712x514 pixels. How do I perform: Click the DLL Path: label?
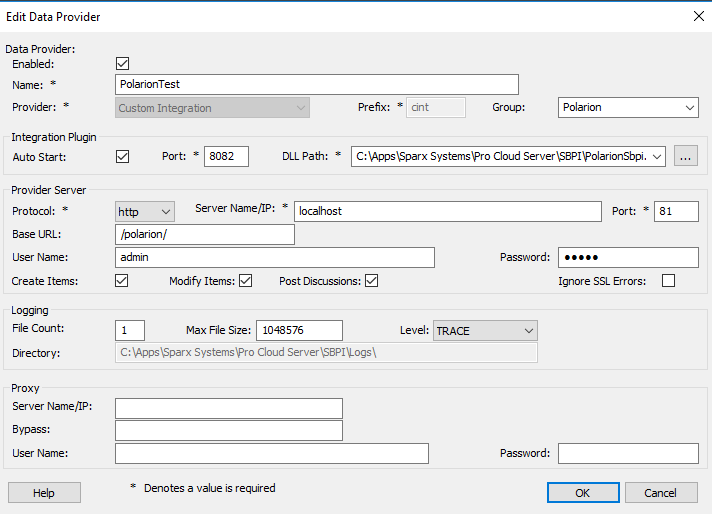[x=305, y=156]
